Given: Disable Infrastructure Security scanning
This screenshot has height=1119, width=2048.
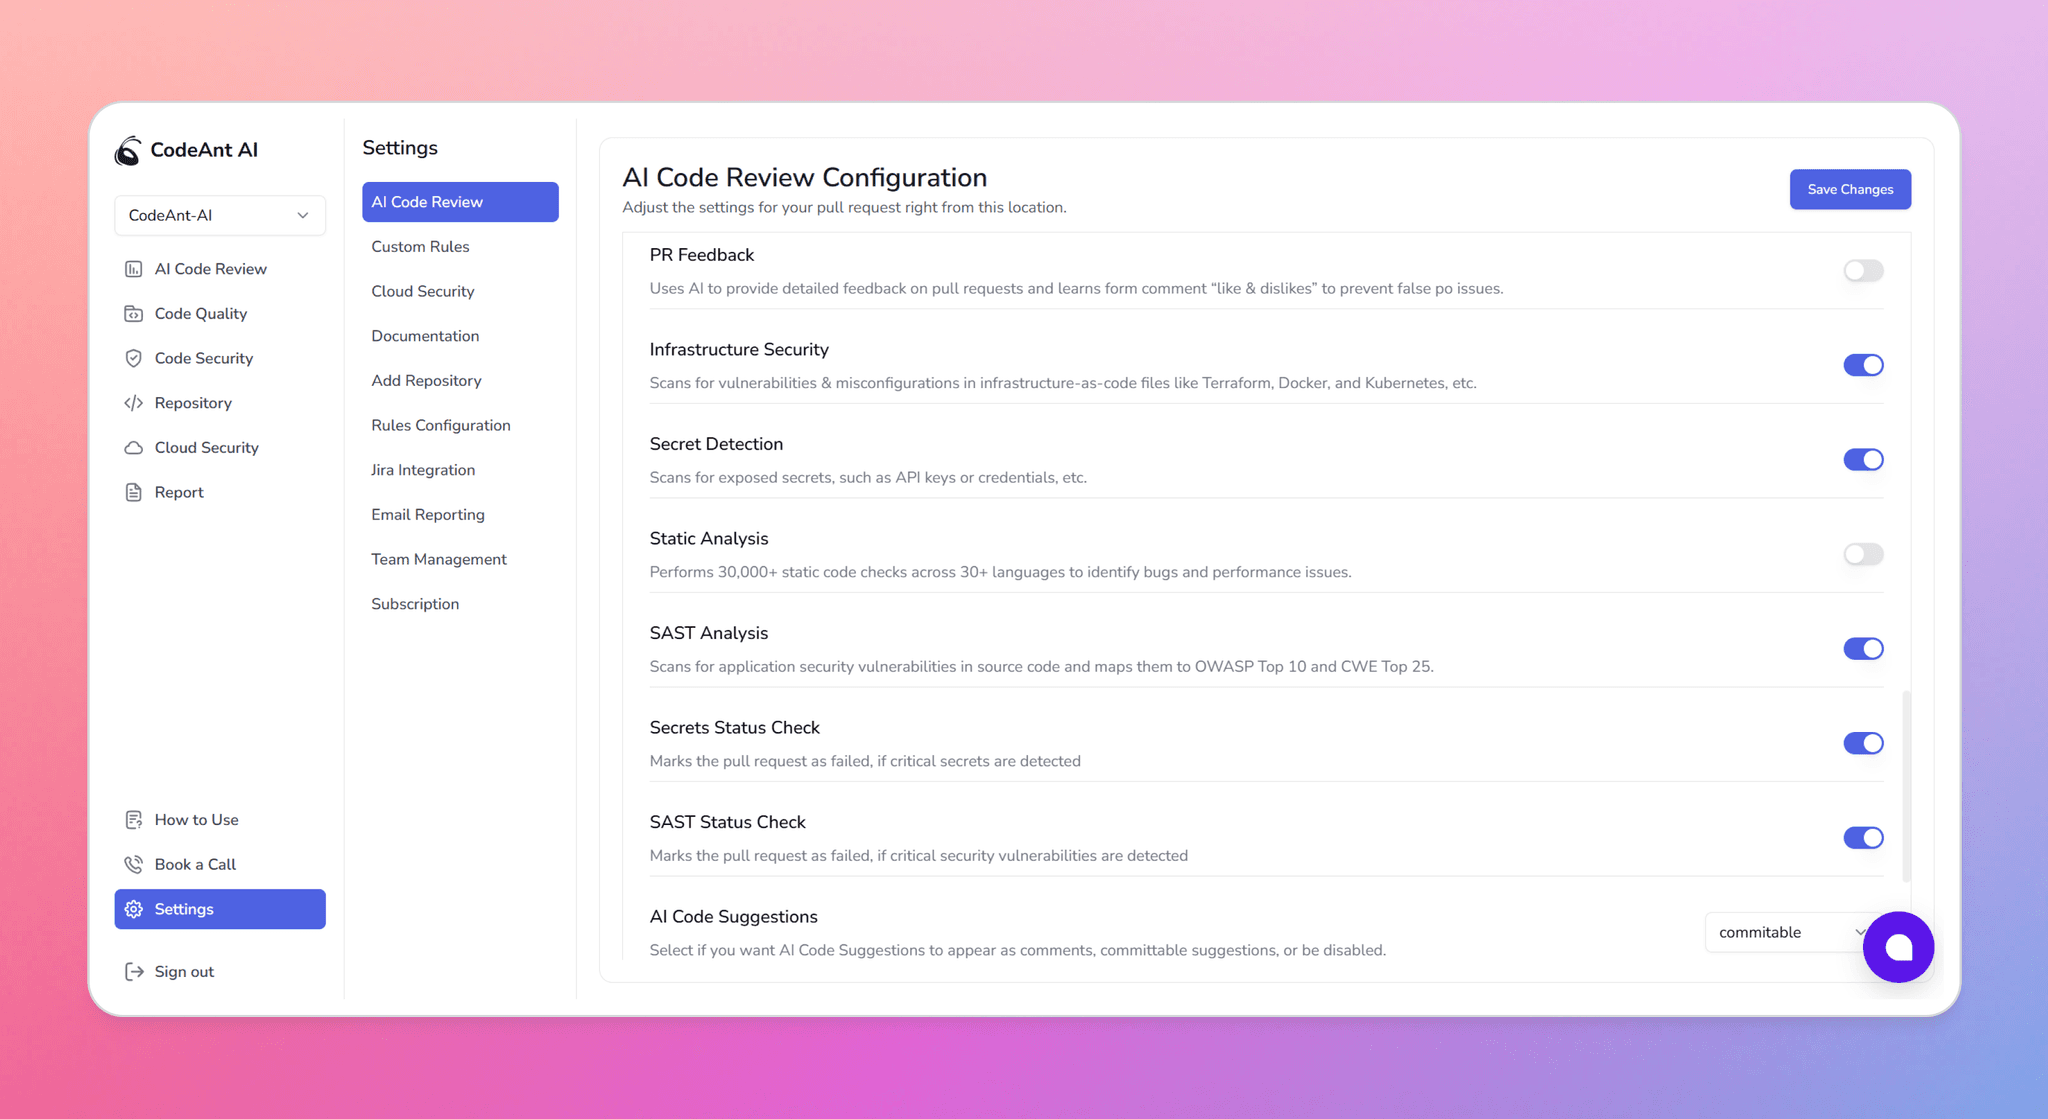Looking at the screenshot, I should (x=1862, y=365).
